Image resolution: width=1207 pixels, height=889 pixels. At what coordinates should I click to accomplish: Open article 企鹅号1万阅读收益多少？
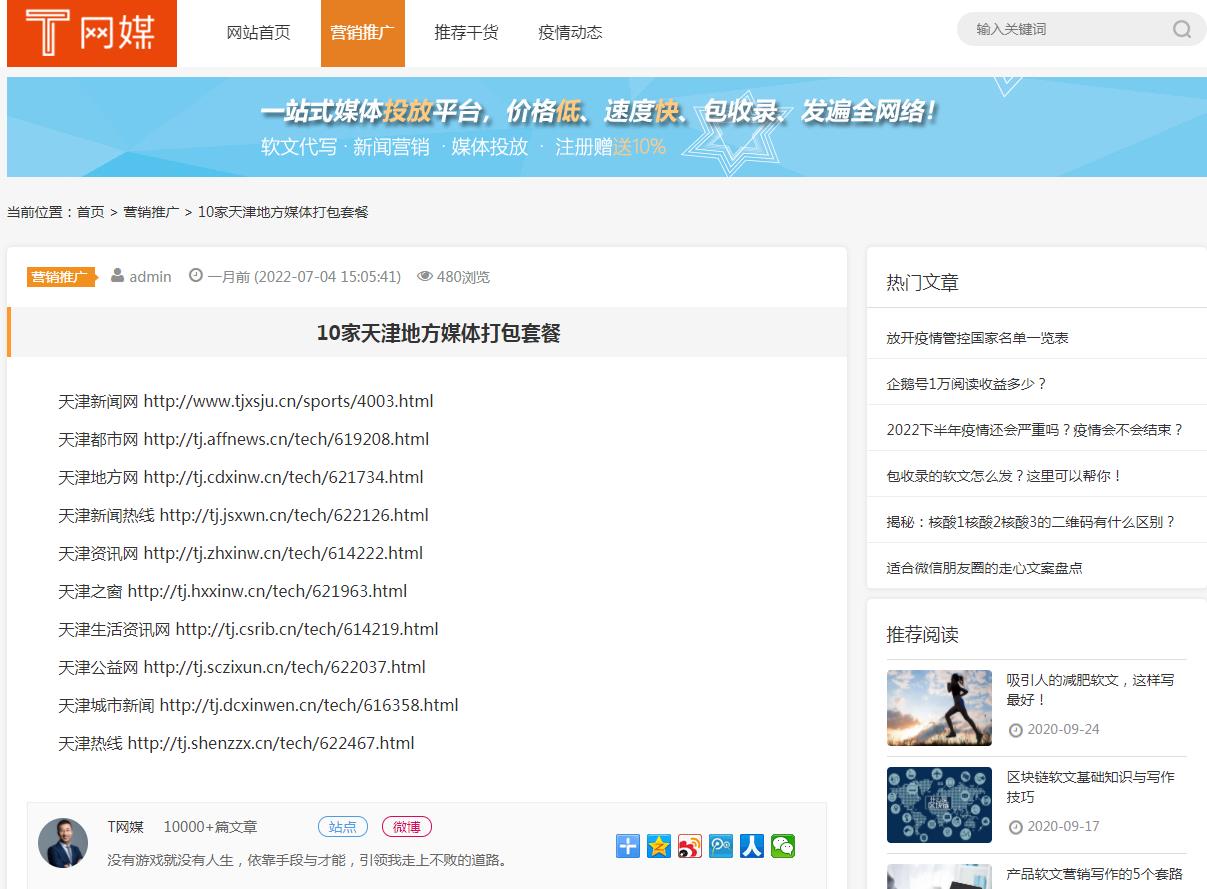[x=967, y=384]
